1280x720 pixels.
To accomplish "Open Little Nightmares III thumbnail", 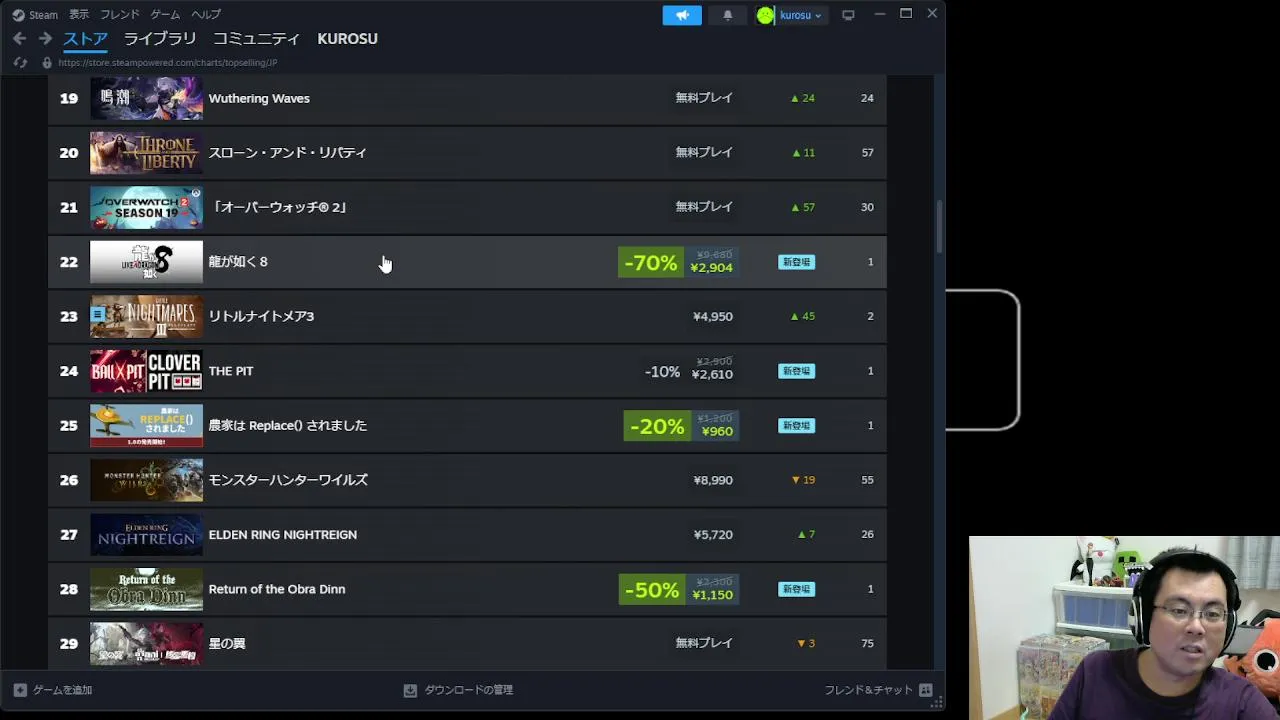I will click(x=146, y=316).
